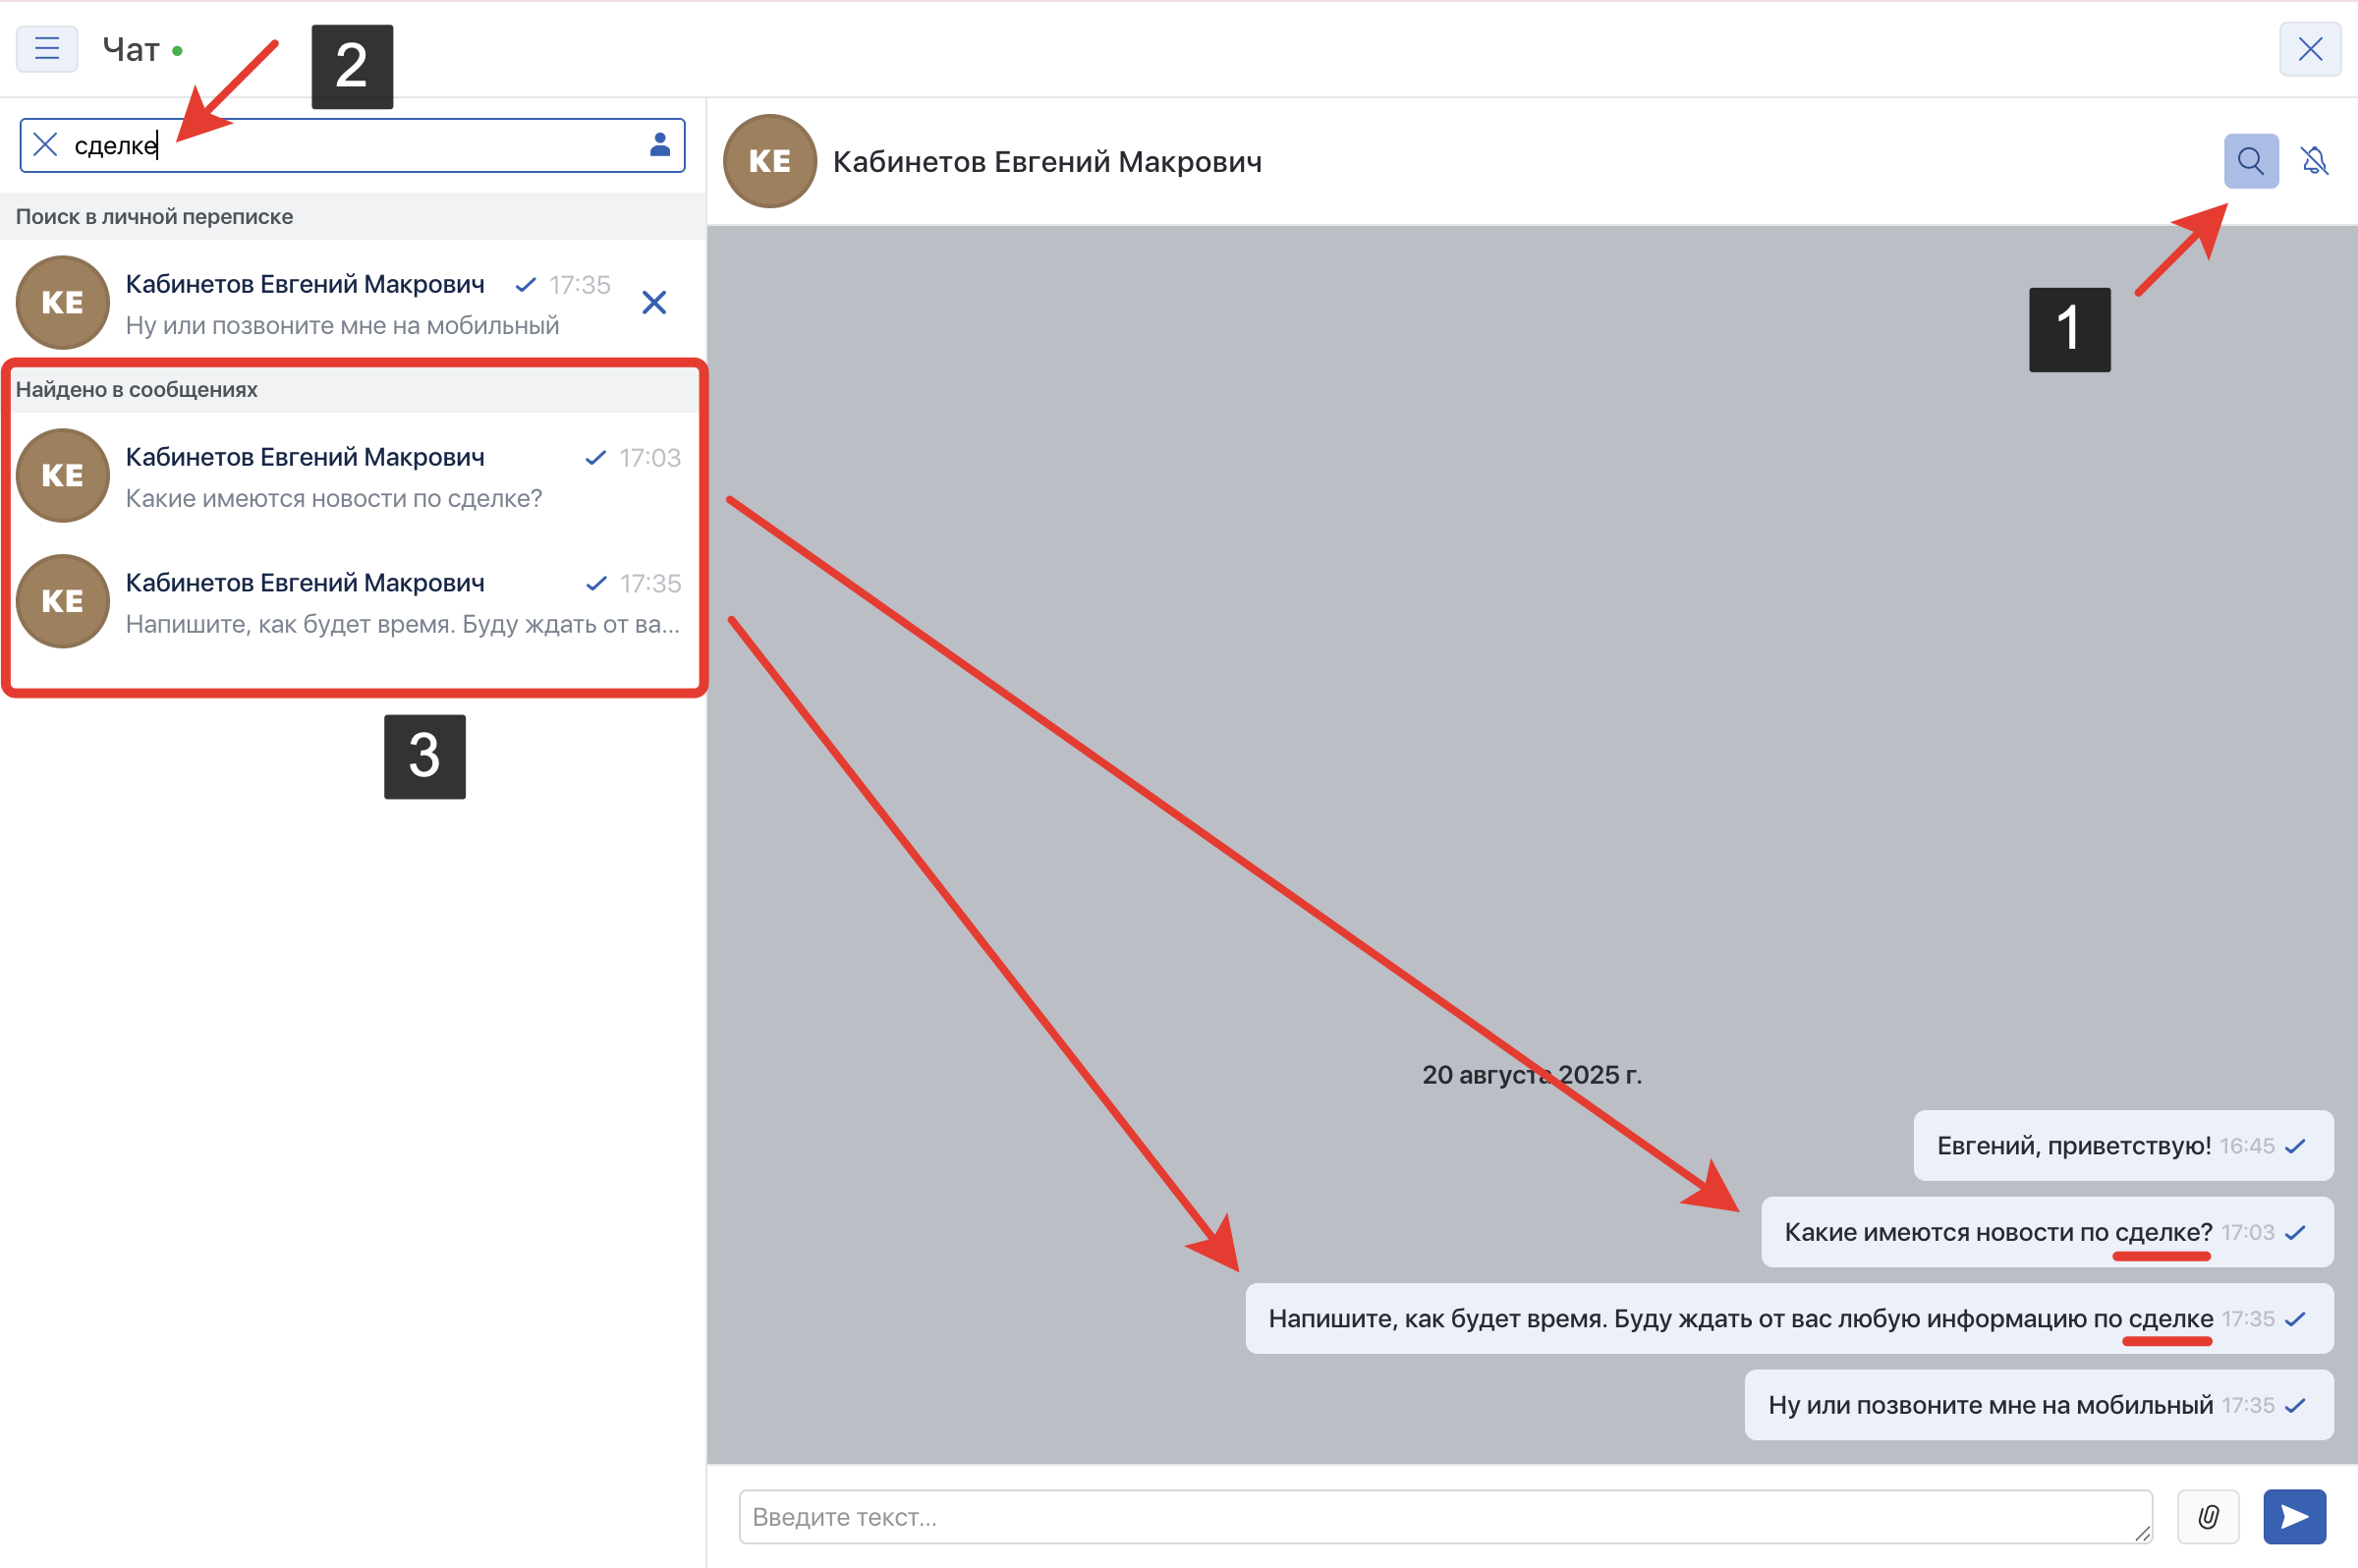Viewport: 2358px width, 1568px height.
Task: Clear search text with the X icon
Action: pos(45,145)
